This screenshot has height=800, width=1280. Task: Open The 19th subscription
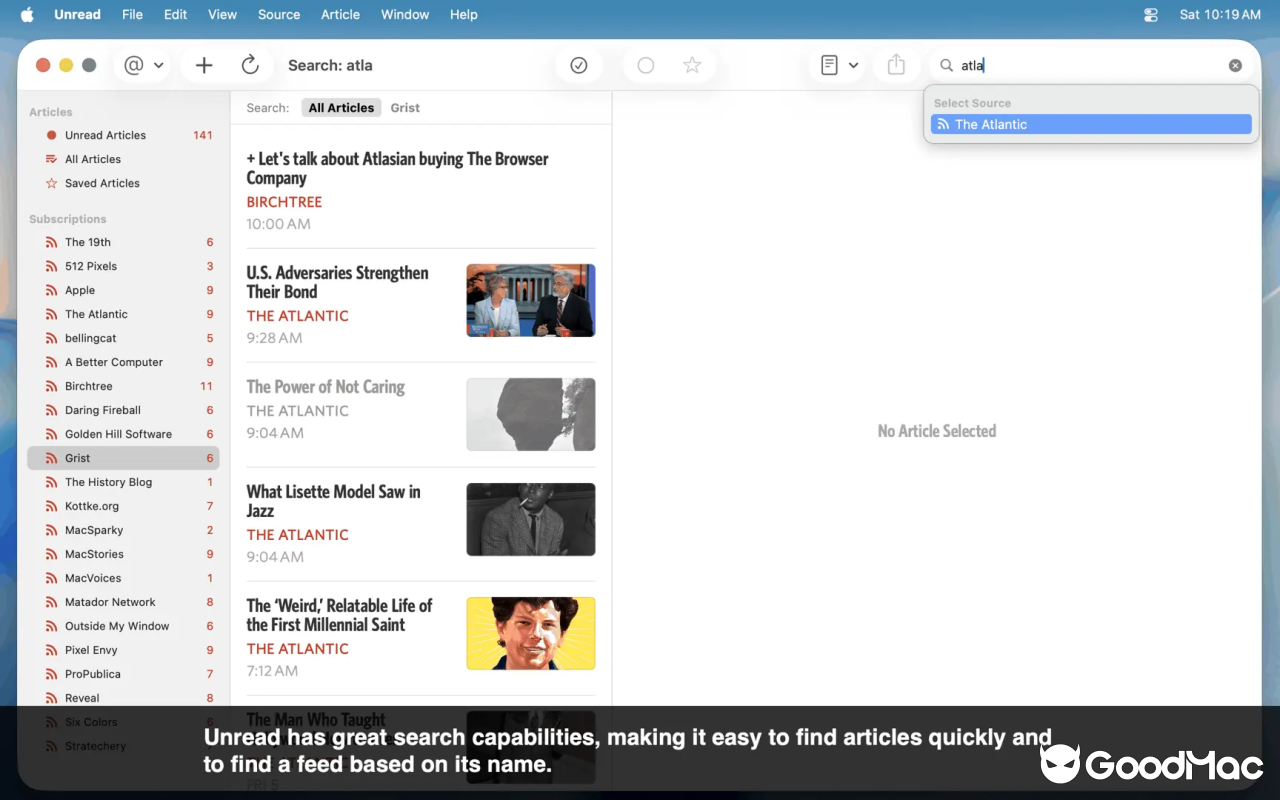coord(123,242)
